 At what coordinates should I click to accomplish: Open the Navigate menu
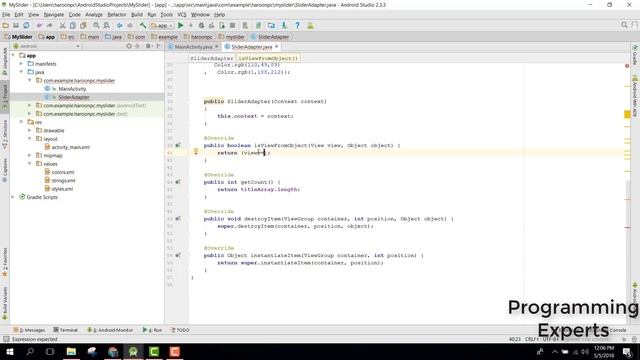[x=54, y=15]
